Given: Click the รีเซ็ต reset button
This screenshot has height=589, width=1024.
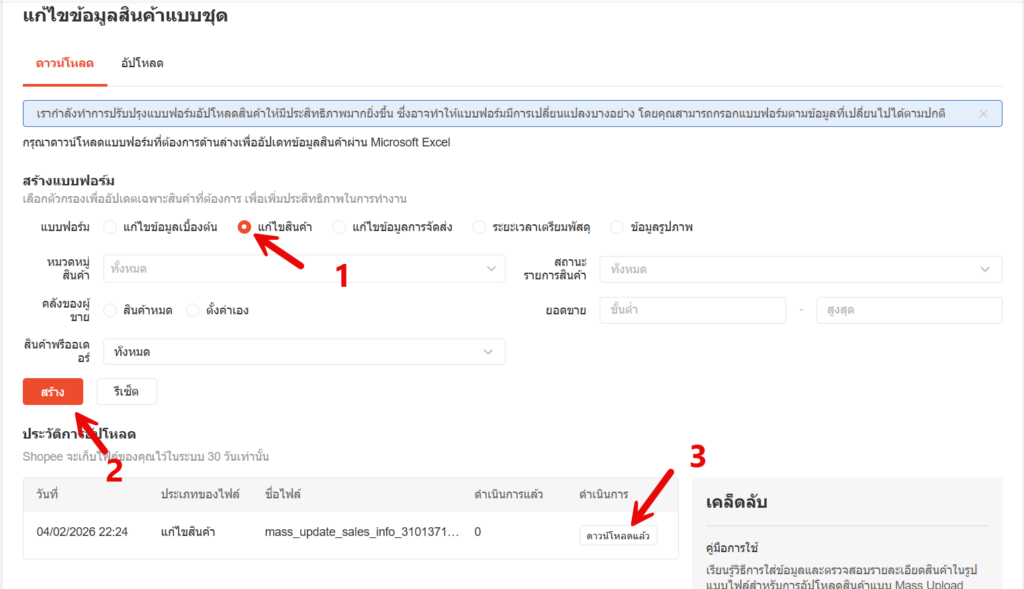Looking at the screenshot, I should [x=126, y=392].
